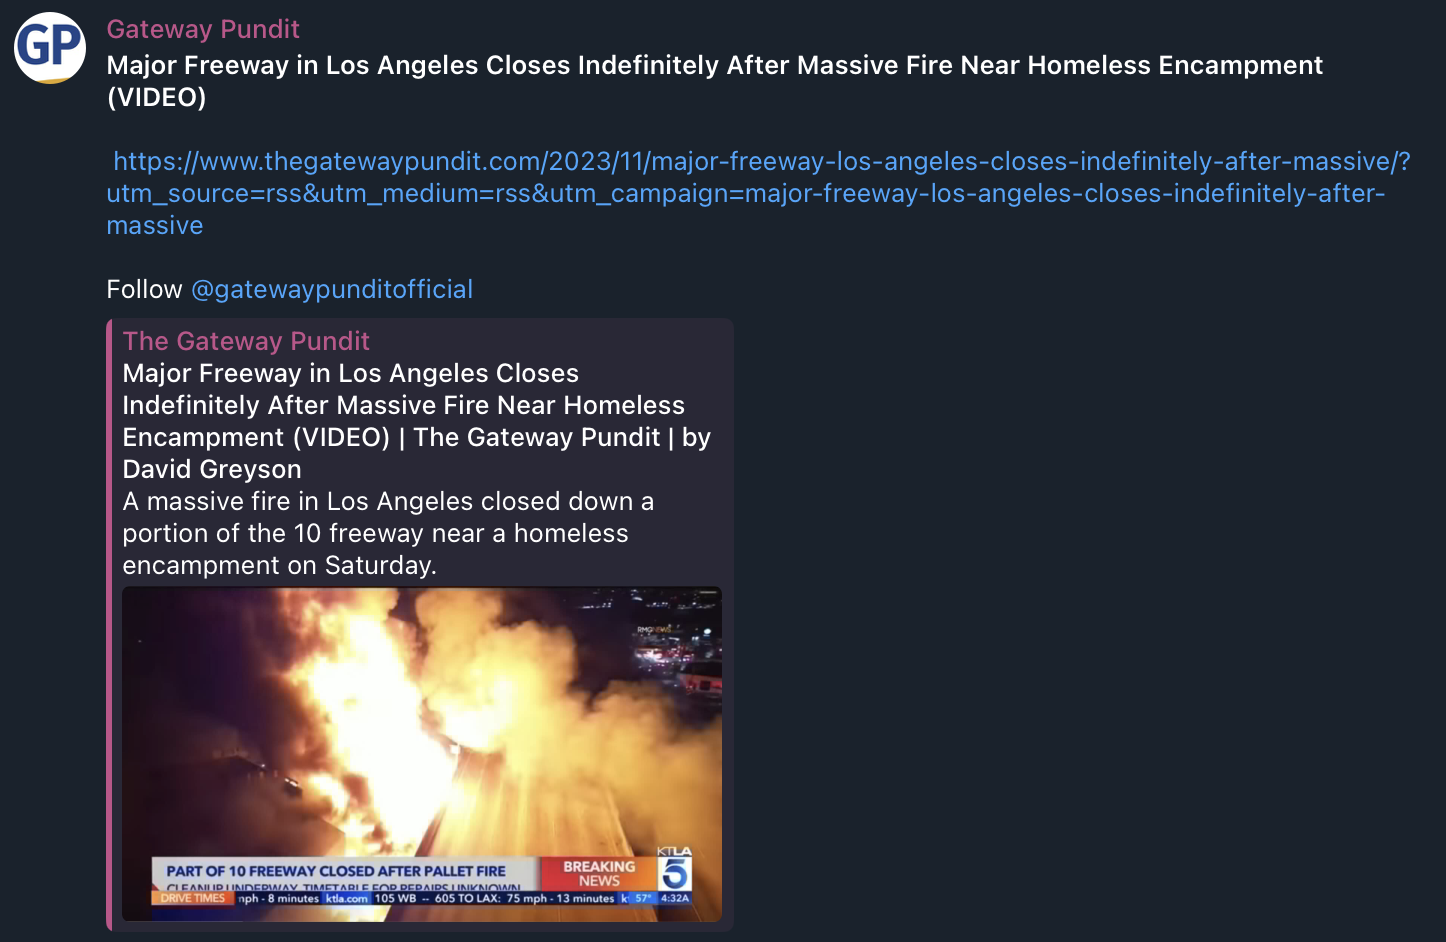
Task: Click the (VIDEO) text in message heading
Action: click(x=157, y=97)
